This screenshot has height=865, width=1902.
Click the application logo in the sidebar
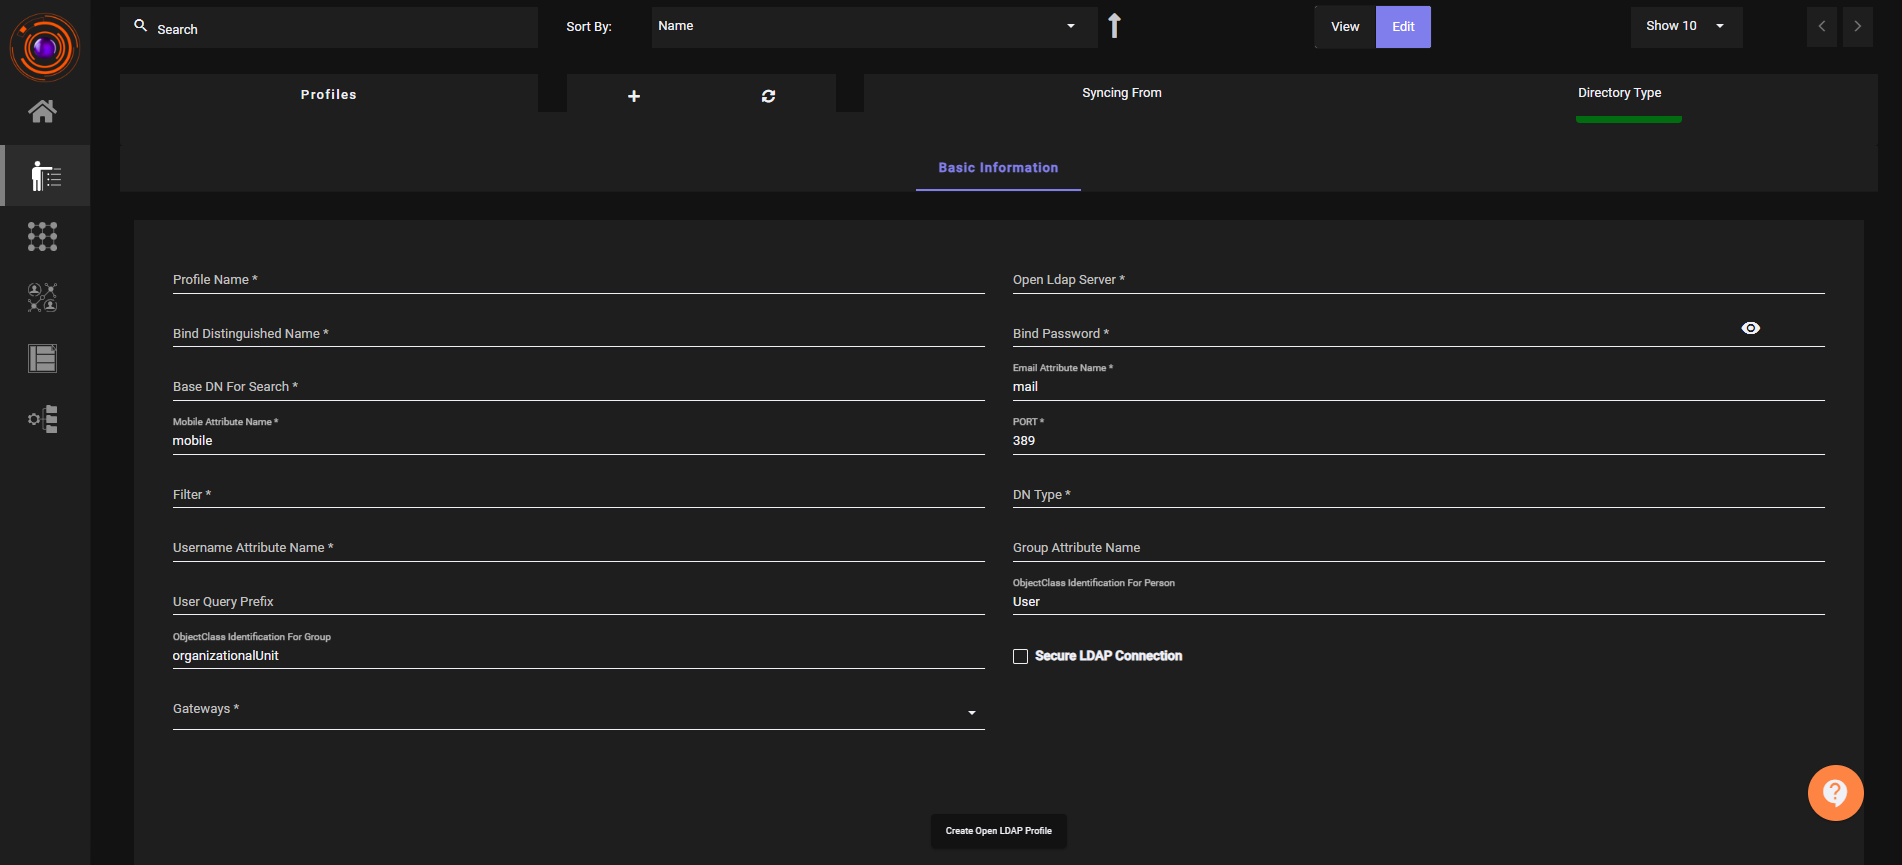[x=45, y=47]
